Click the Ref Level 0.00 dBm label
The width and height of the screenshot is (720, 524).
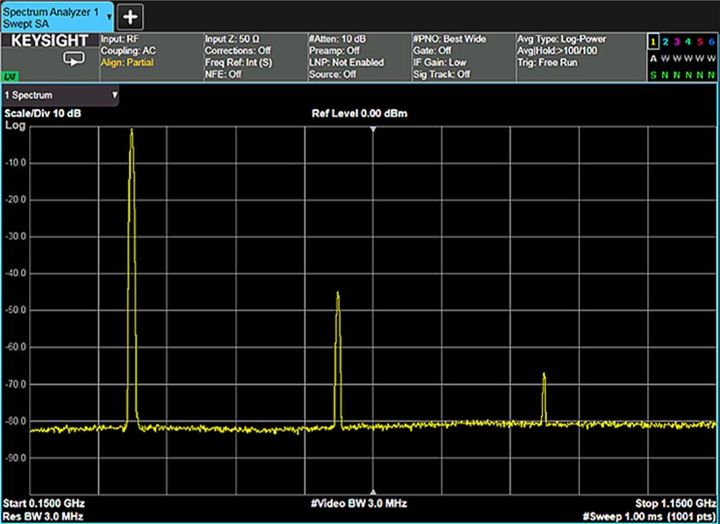[x=359, y=114]
